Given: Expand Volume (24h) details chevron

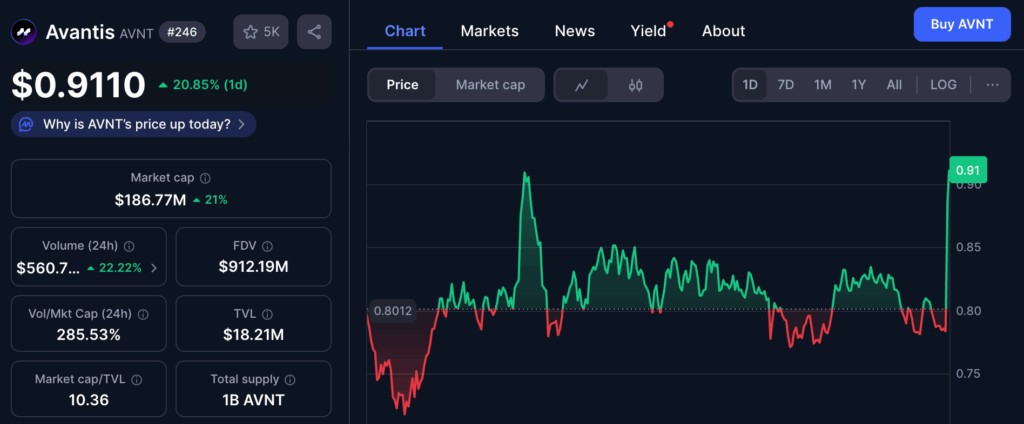Looking at the screenshot, I should 153,268.
